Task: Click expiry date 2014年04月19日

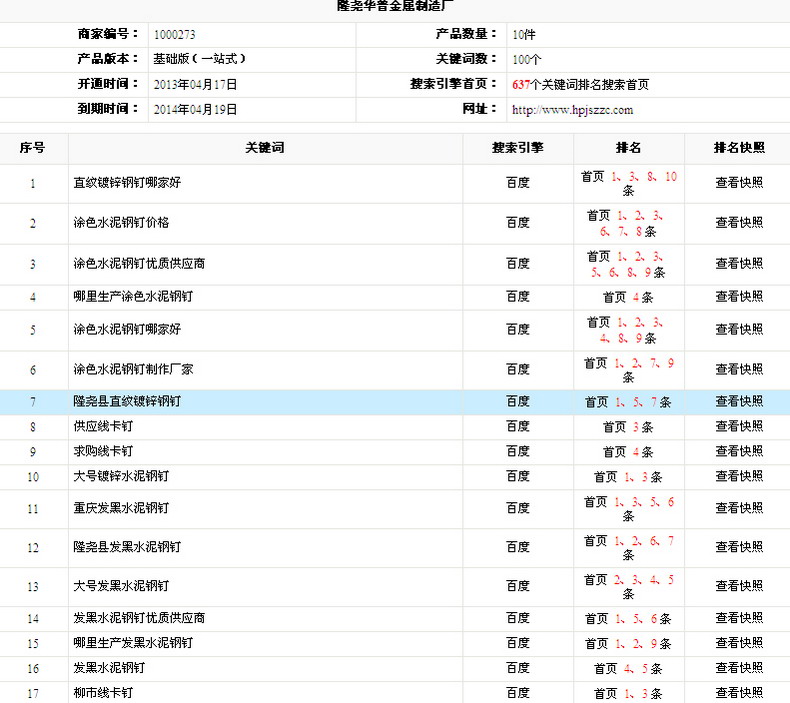Action: (195, 109)
